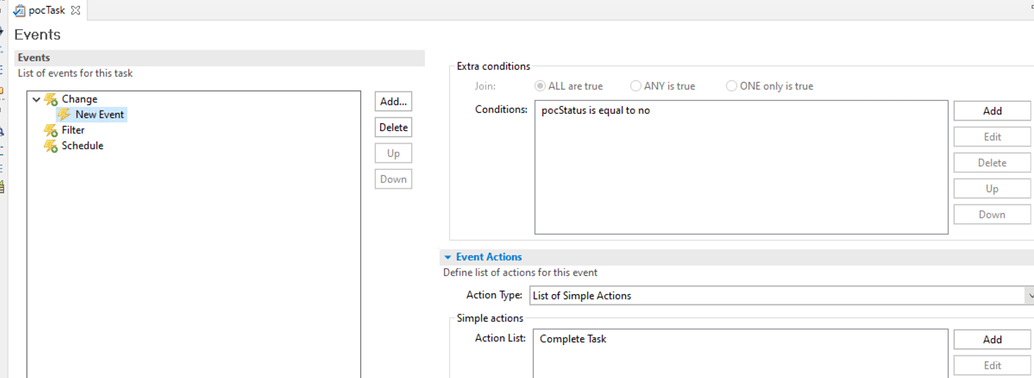
Task: Collapse the Event Actions section
Action: point(448,257)
